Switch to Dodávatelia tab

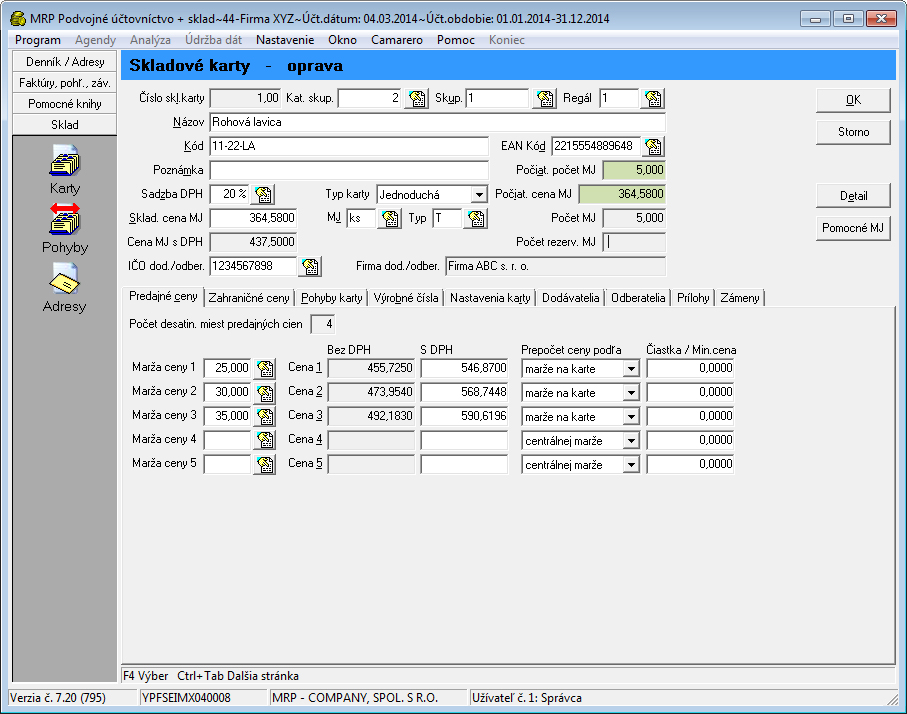(x=570, y=298)
